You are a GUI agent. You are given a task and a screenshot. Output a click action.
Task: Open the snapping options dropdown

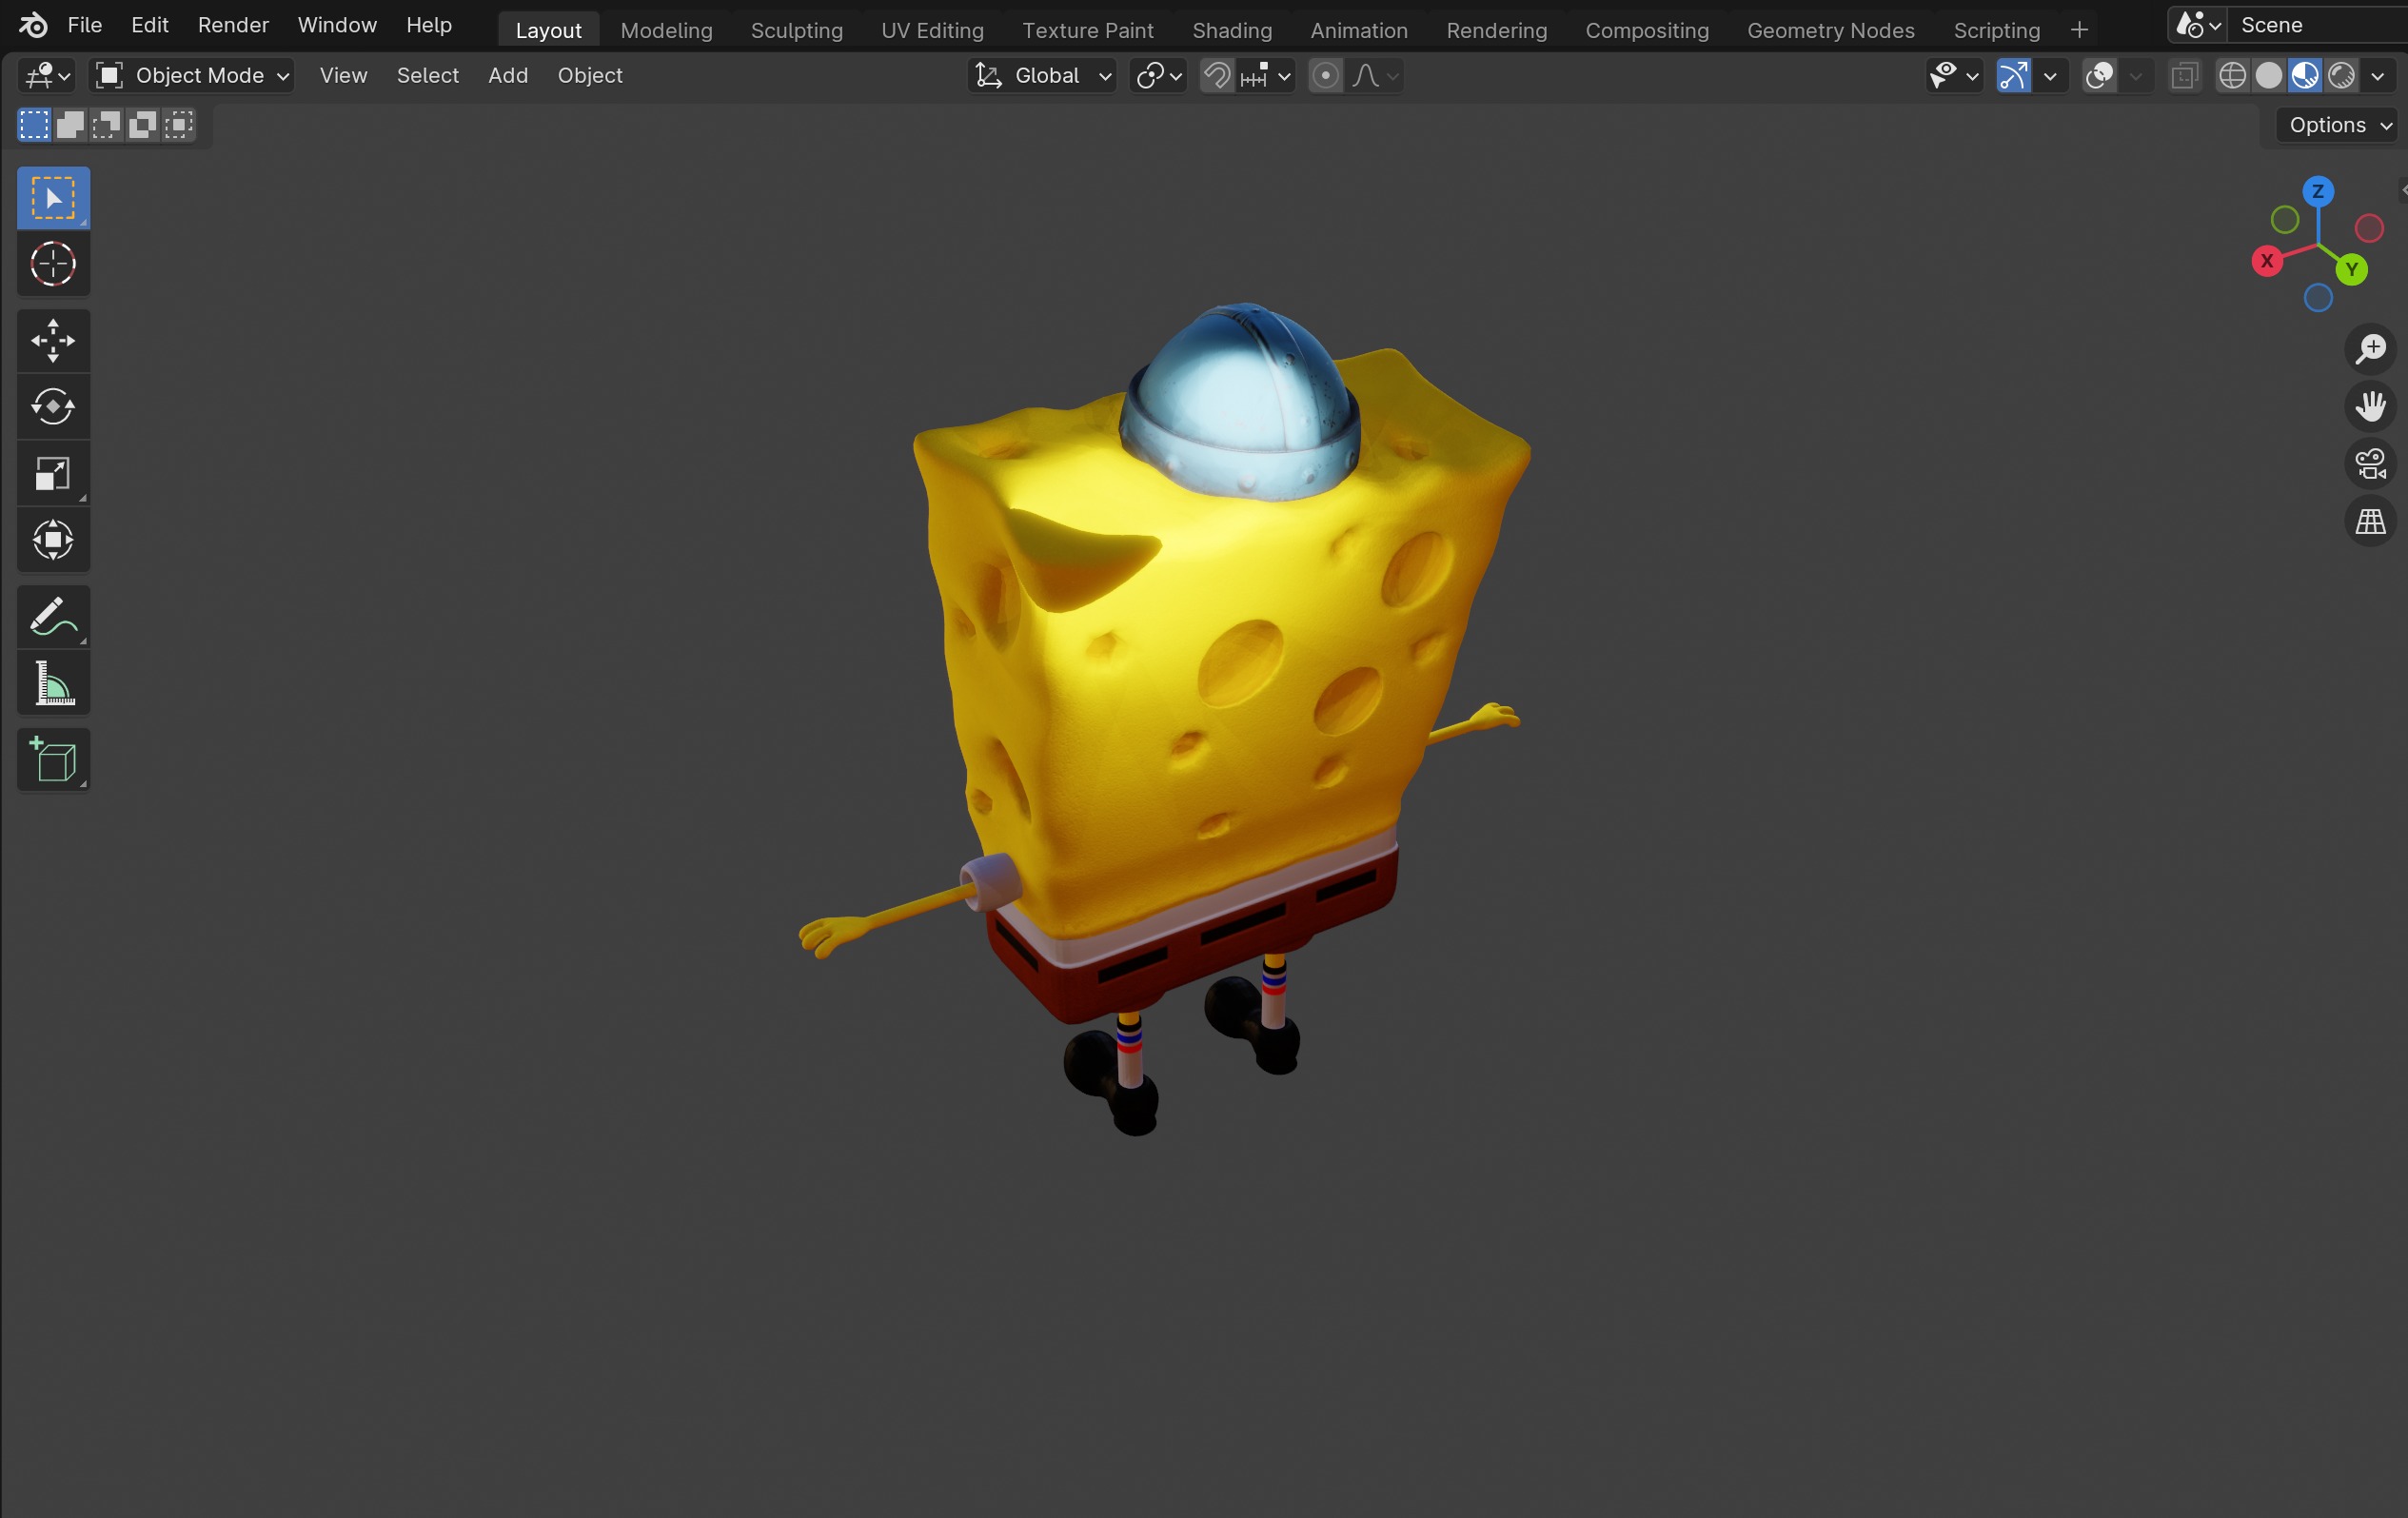tap(1265, 76)
